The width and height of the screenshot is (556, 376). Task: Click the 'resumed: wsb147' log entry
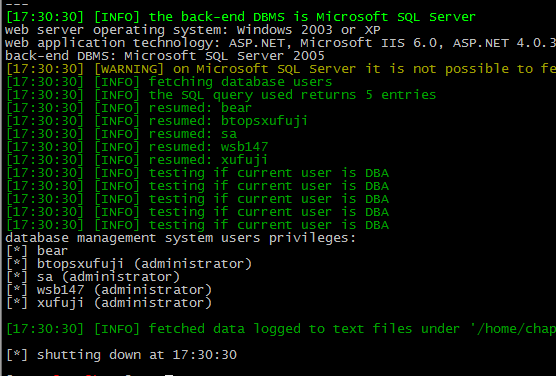[137, 147]
